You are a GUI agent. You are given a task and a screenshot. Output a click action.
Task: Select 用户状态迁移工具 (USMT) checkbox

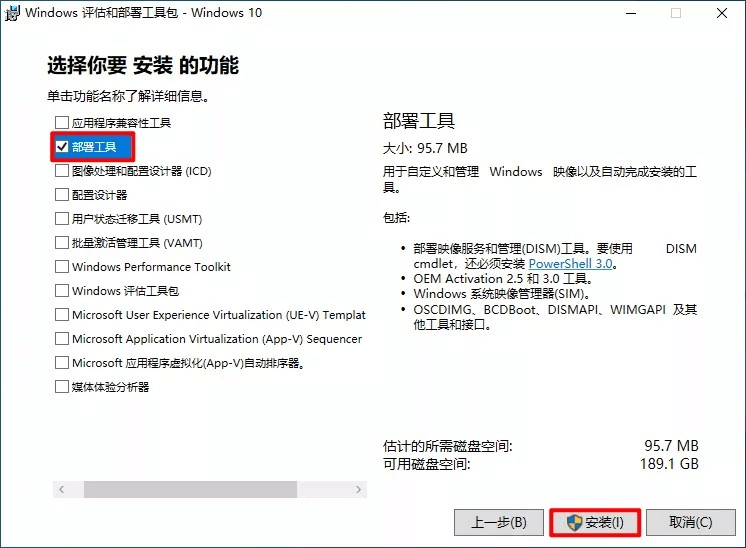coord(62,219)
